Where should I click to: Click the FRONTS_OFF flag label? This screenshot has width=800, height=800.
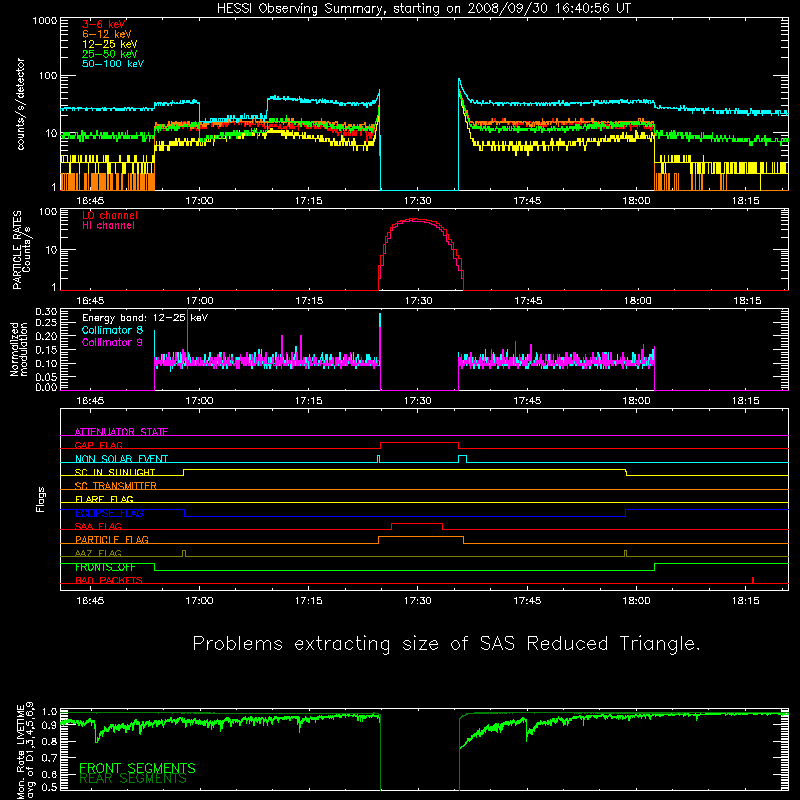pyautogui.click(x=105, y=567)
